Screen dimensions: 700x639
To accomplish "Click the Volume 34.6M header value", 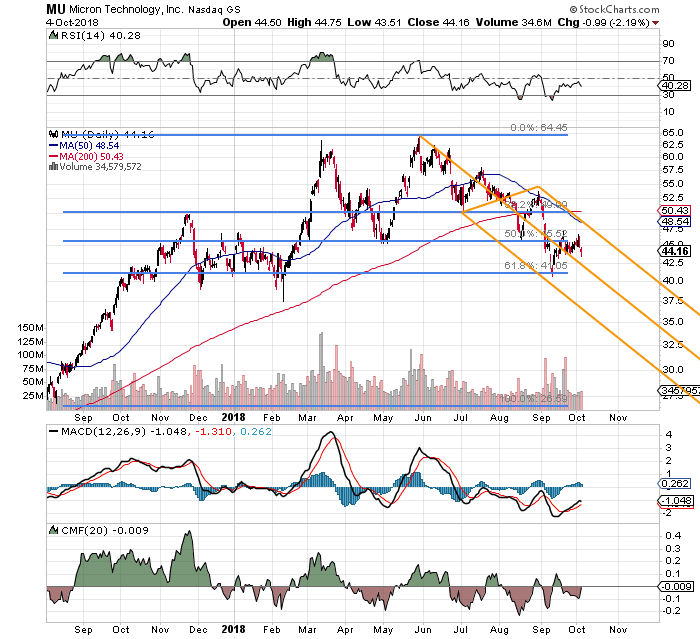I will pyautogui.click(x=513, y=22).
